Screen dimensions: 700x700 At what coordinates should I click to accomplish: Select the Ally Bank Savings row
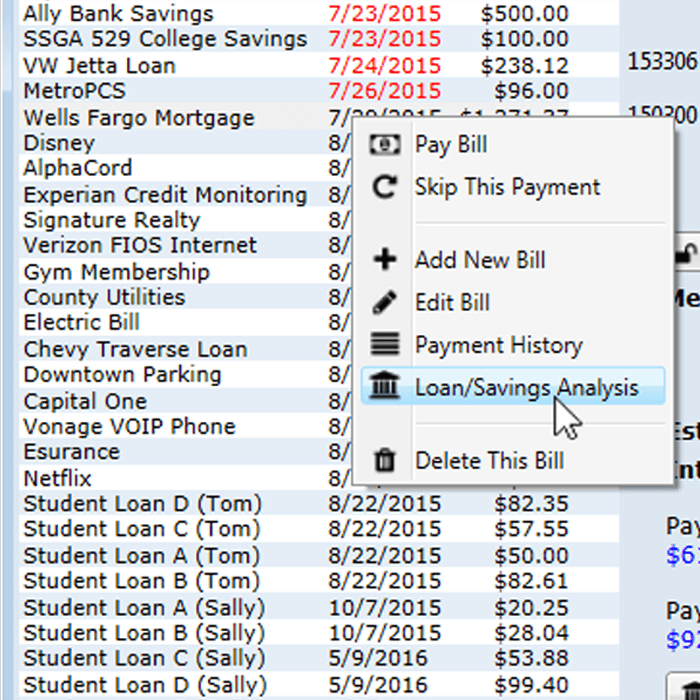[319, 13]
